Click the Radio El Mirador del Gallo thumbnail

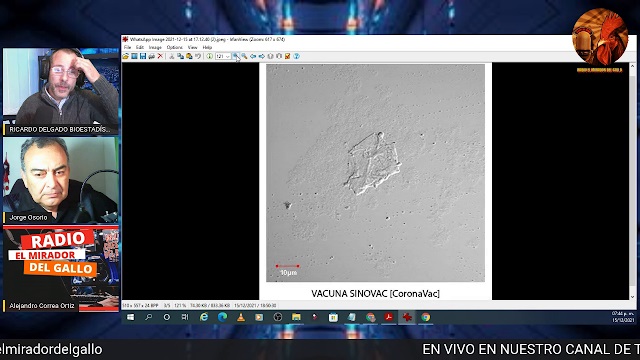pos(61,269)
